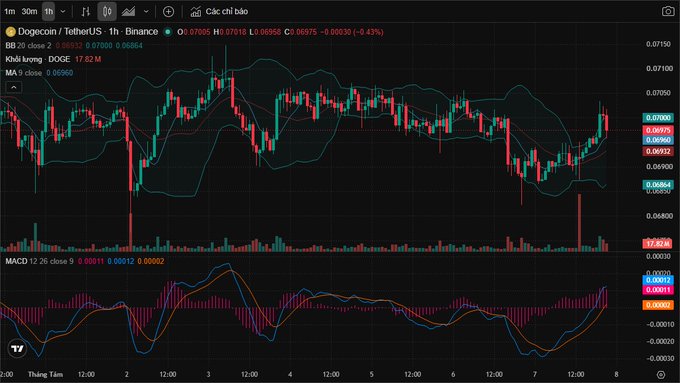The image size is (680, 383).
Task: Collapse the indicator legend chevron
Action: point(14,87)
